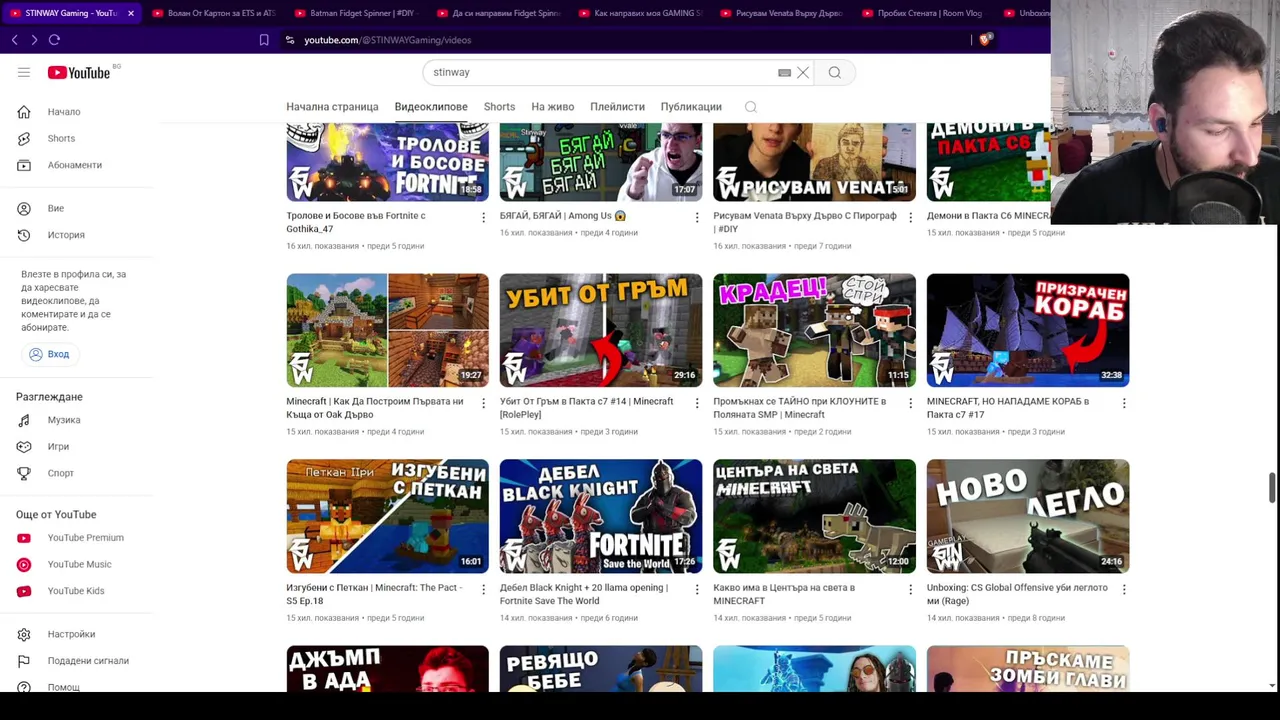
Task: Open options for Дебел Black Knight video
Action: 697,589
